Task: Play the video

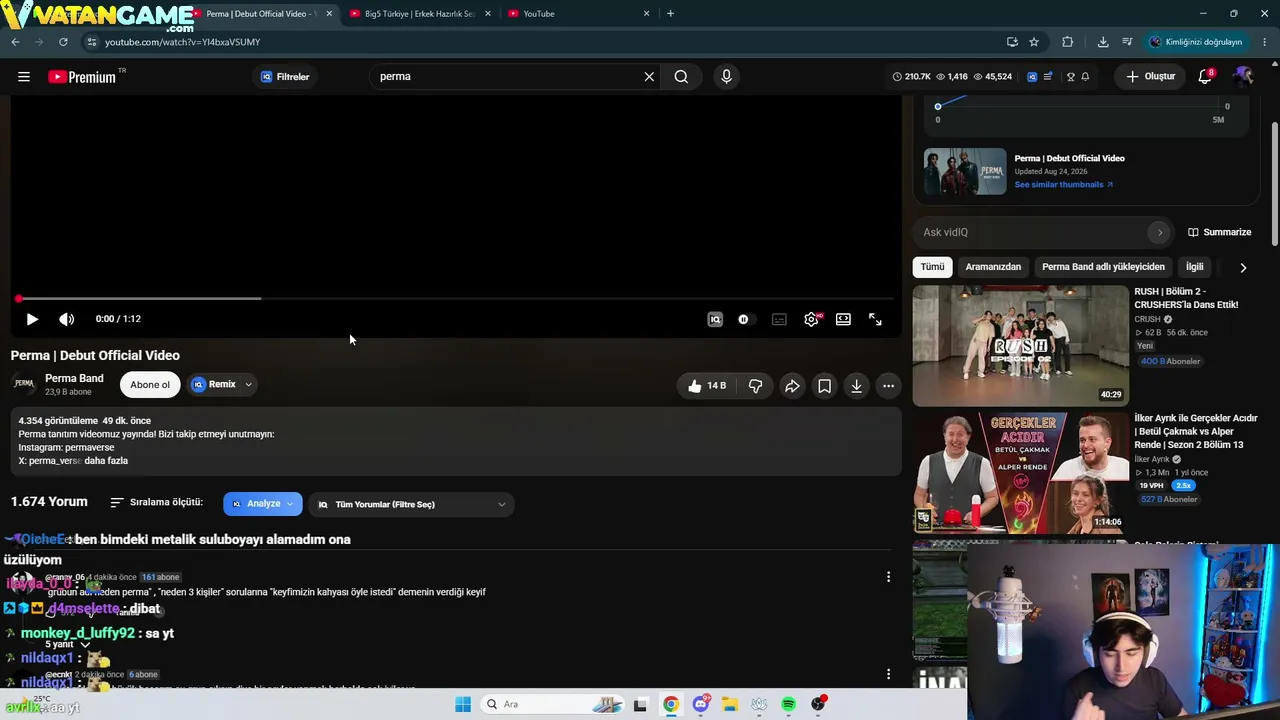Action: [32, 319]
